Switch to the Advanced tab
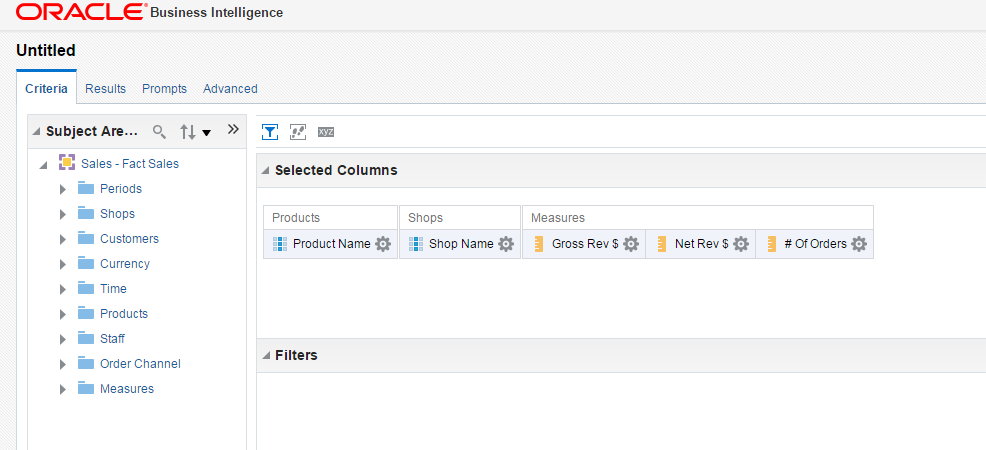The width and height of the screenshot is (986, 450). pyautogui.click(x=230, y=89)
